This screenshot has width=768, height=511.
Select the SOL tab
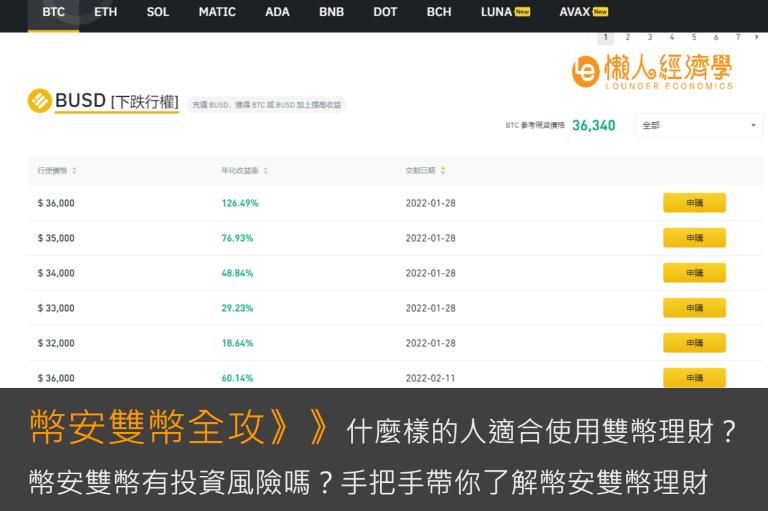(x=158, y=12)
